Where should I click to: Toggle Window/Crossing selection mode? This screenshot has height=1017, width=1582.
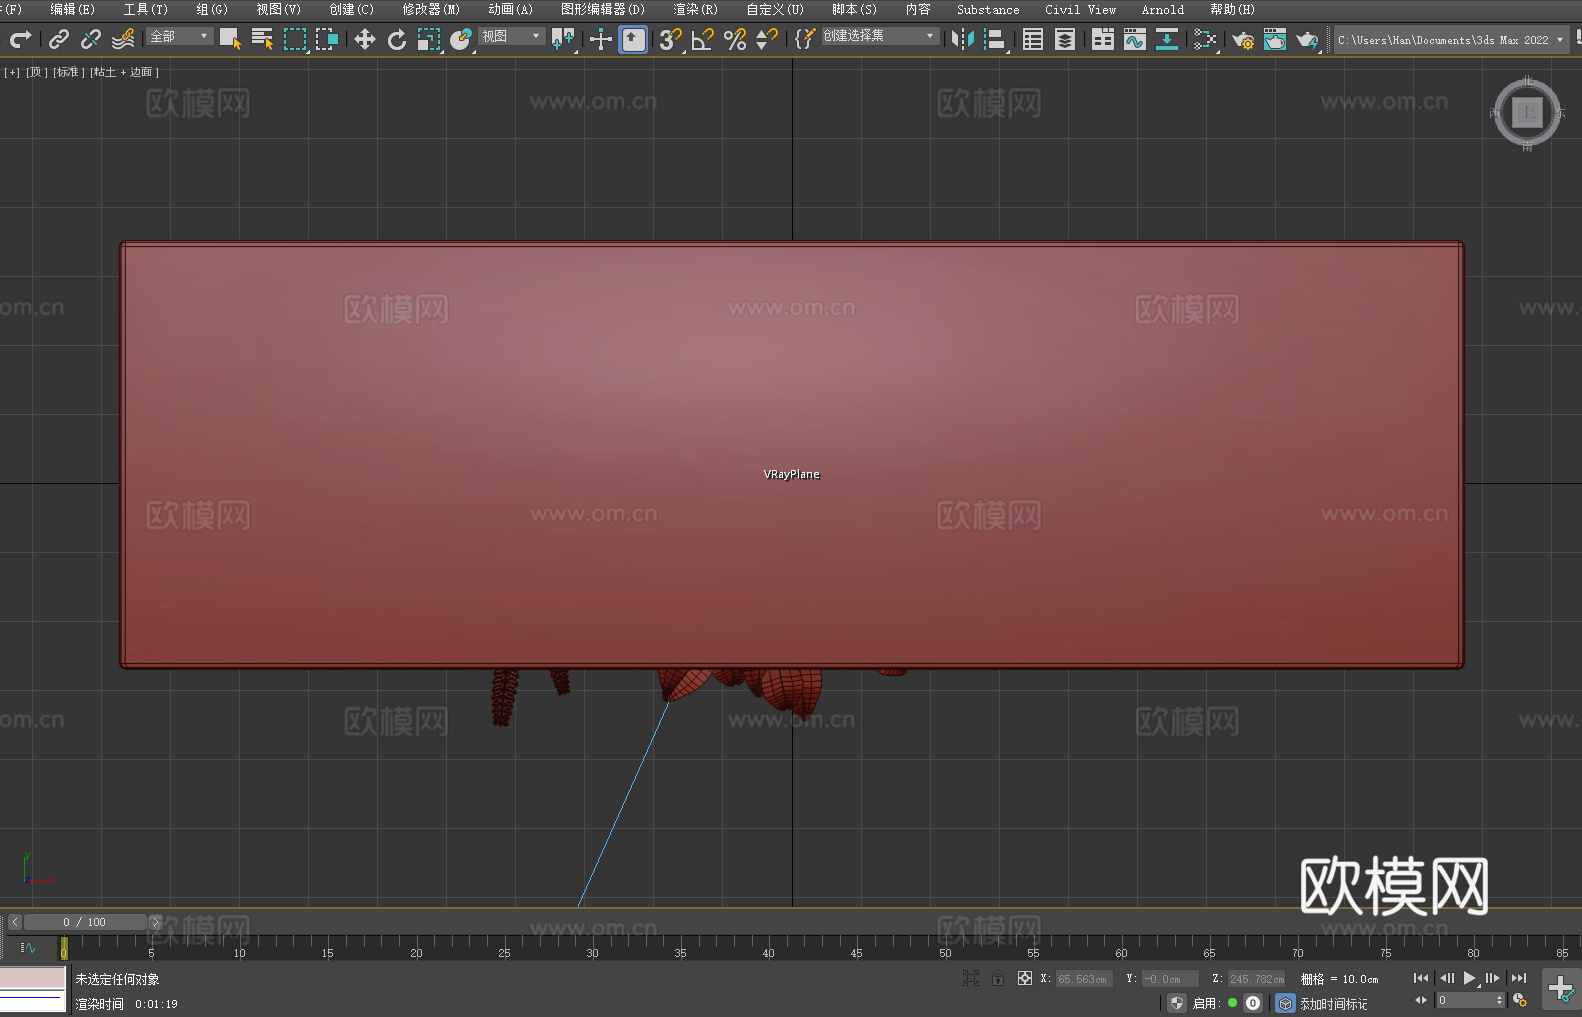[x=327, y=39]
